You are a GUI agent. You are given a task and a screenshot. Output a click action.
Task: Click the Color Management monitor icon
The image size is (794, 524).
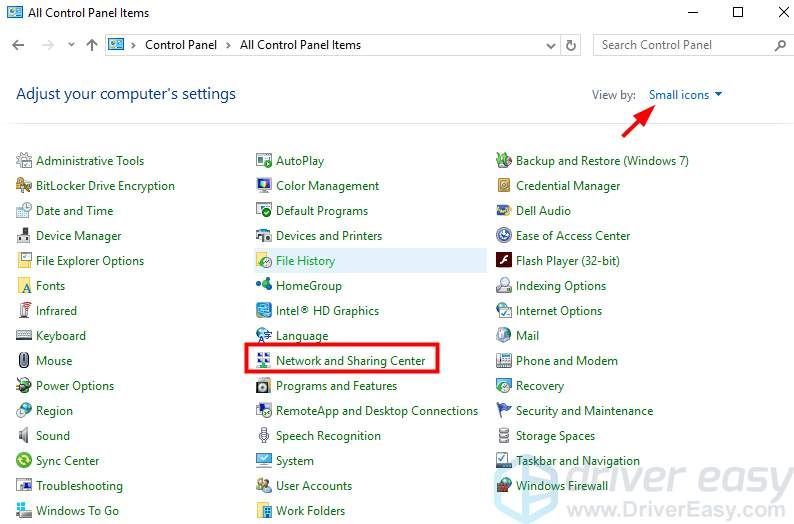point(264,186)
